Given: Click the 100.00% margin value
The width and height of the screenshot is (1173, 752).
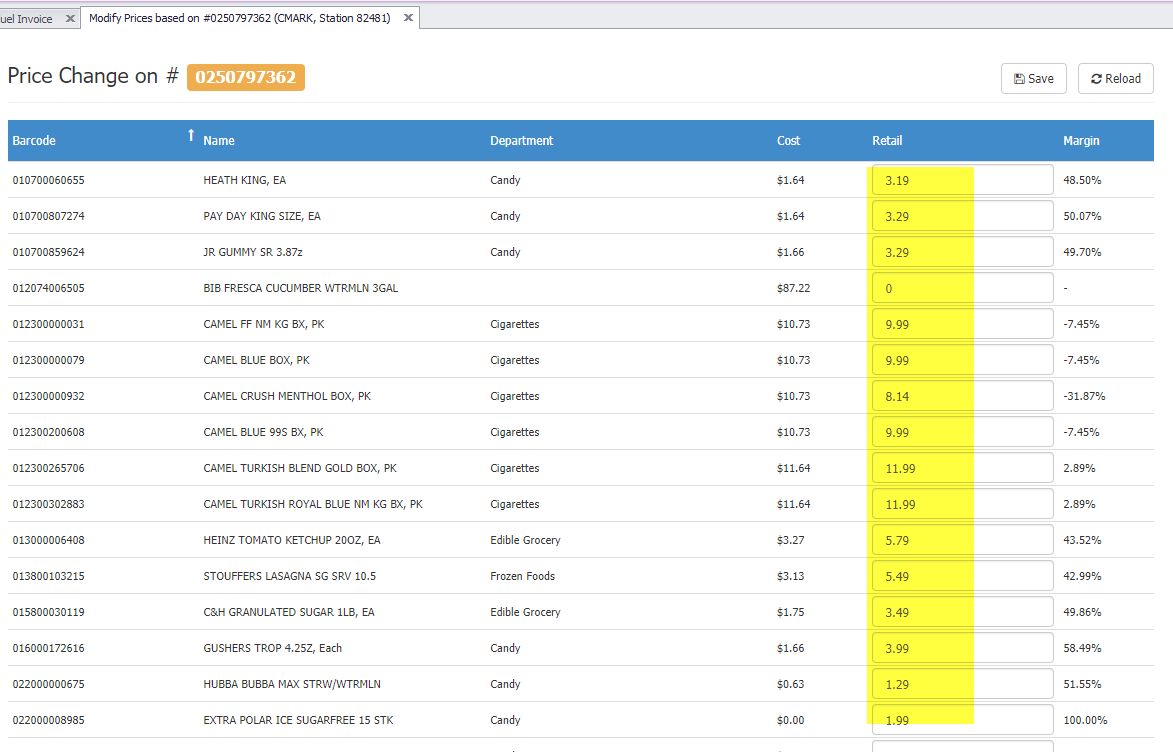Looking at the screenshot, I should pyautogui.click(x=1085, y=720).
